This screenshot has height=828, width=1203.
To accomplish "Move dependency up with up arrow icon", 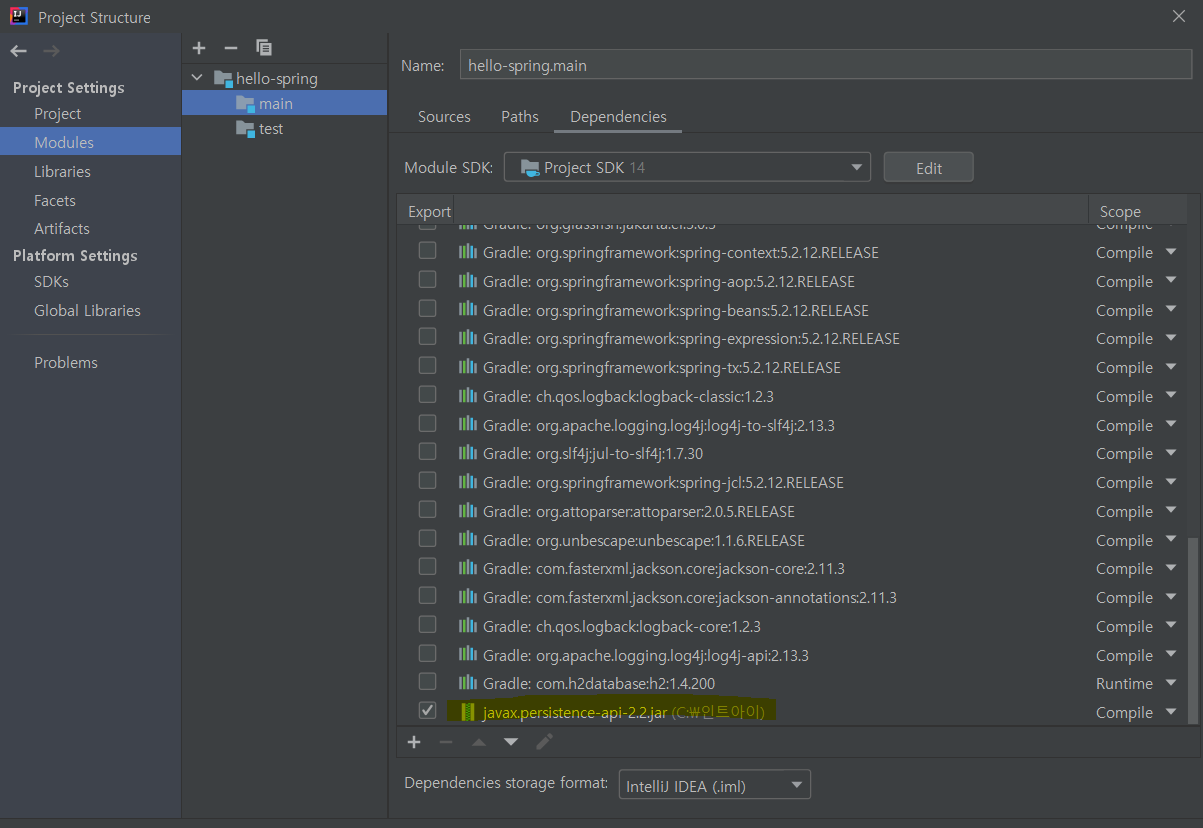I will tap(479, 742).
